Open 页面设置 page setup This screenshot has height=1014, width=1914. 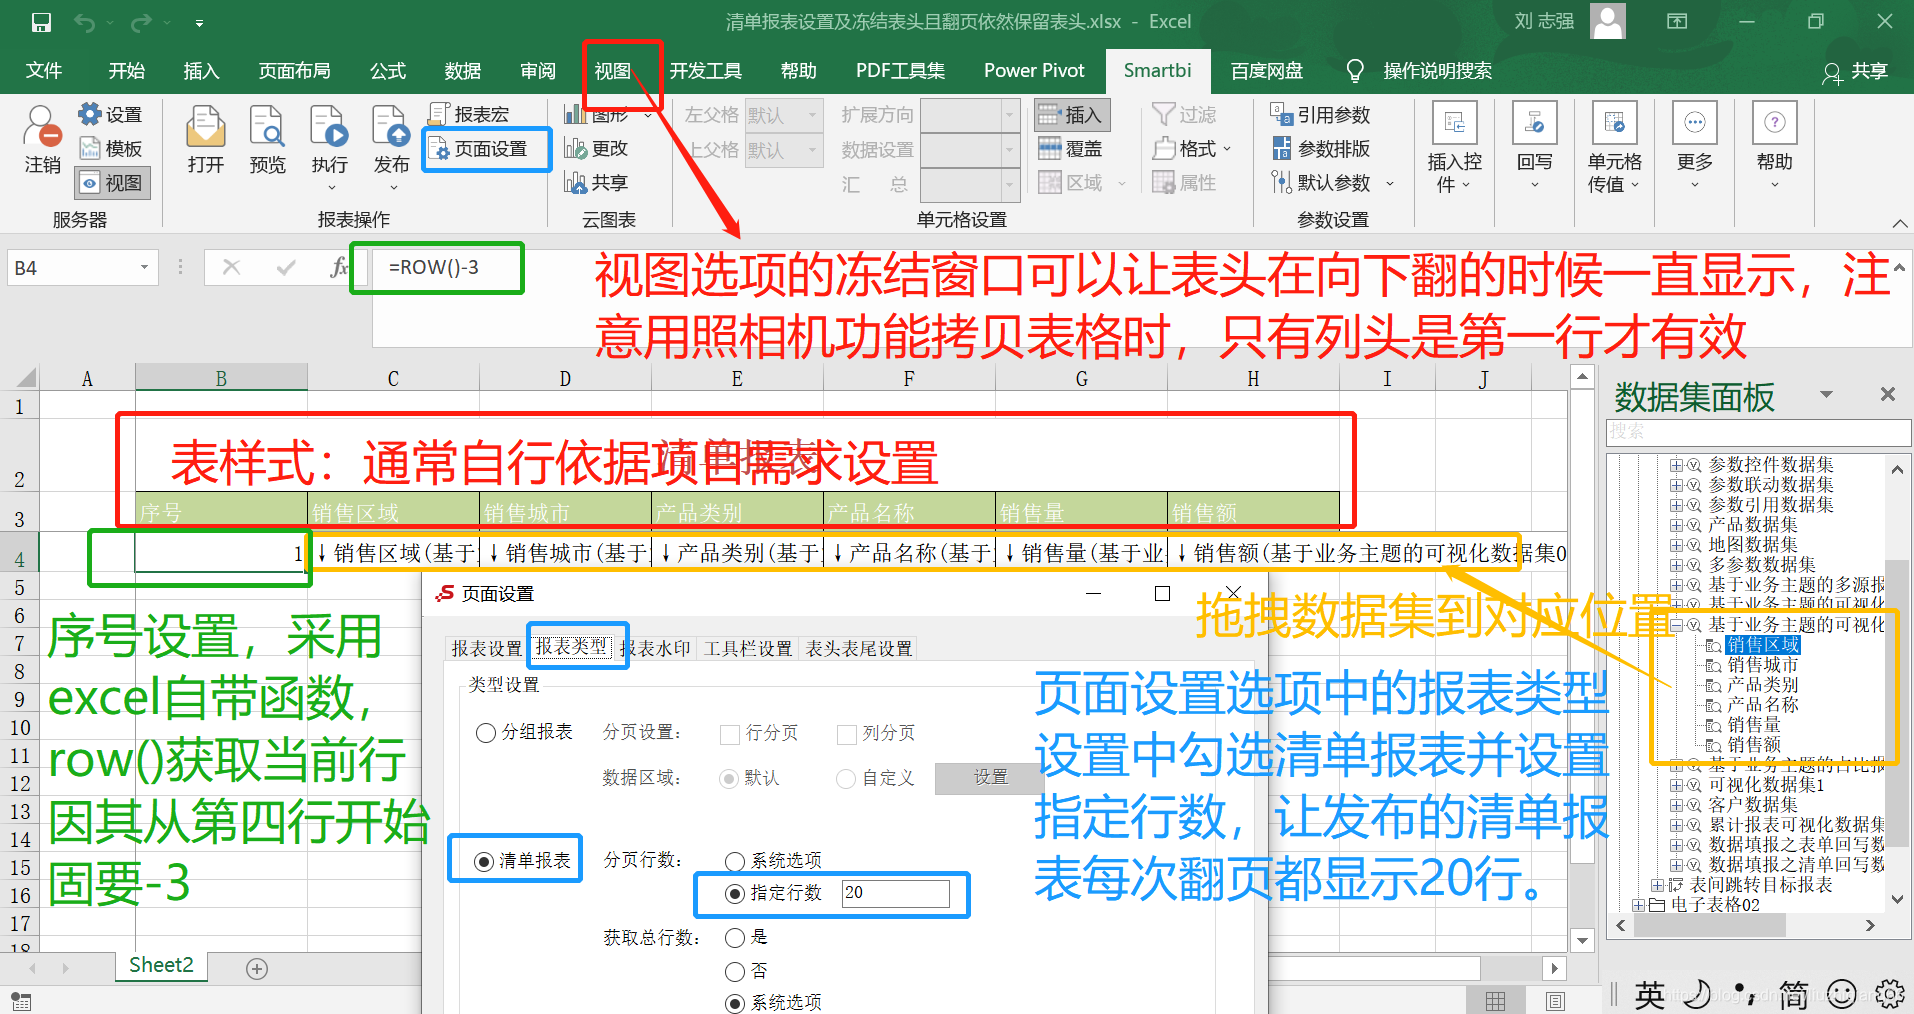click(x=479, y=149)
